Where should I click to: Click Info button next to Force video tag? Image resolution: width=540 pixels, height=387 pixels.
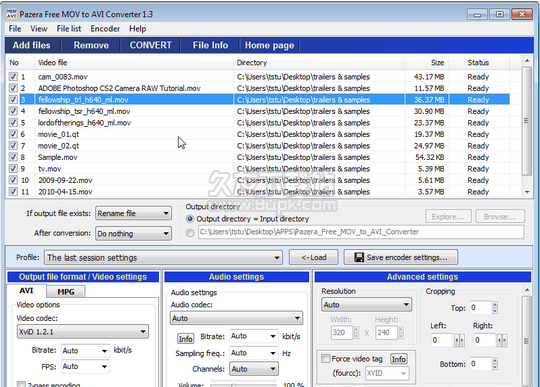398,359
